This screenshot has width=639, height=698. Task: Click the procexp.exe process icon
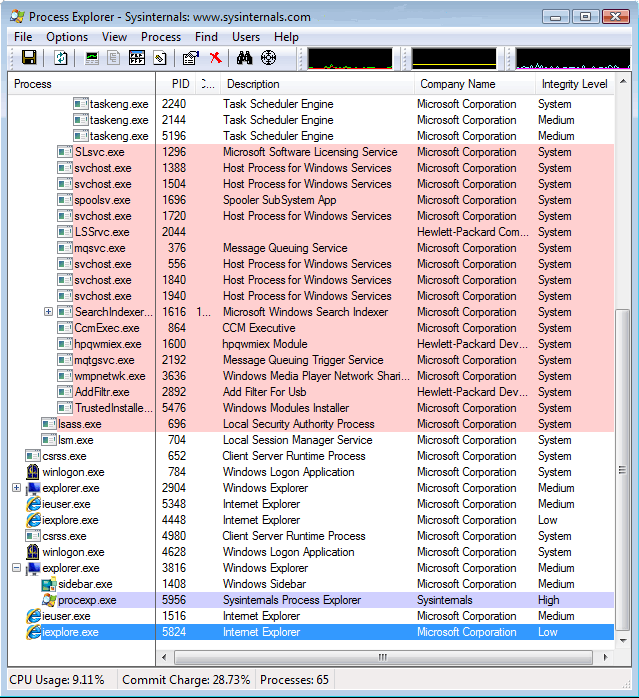[49, 600]
